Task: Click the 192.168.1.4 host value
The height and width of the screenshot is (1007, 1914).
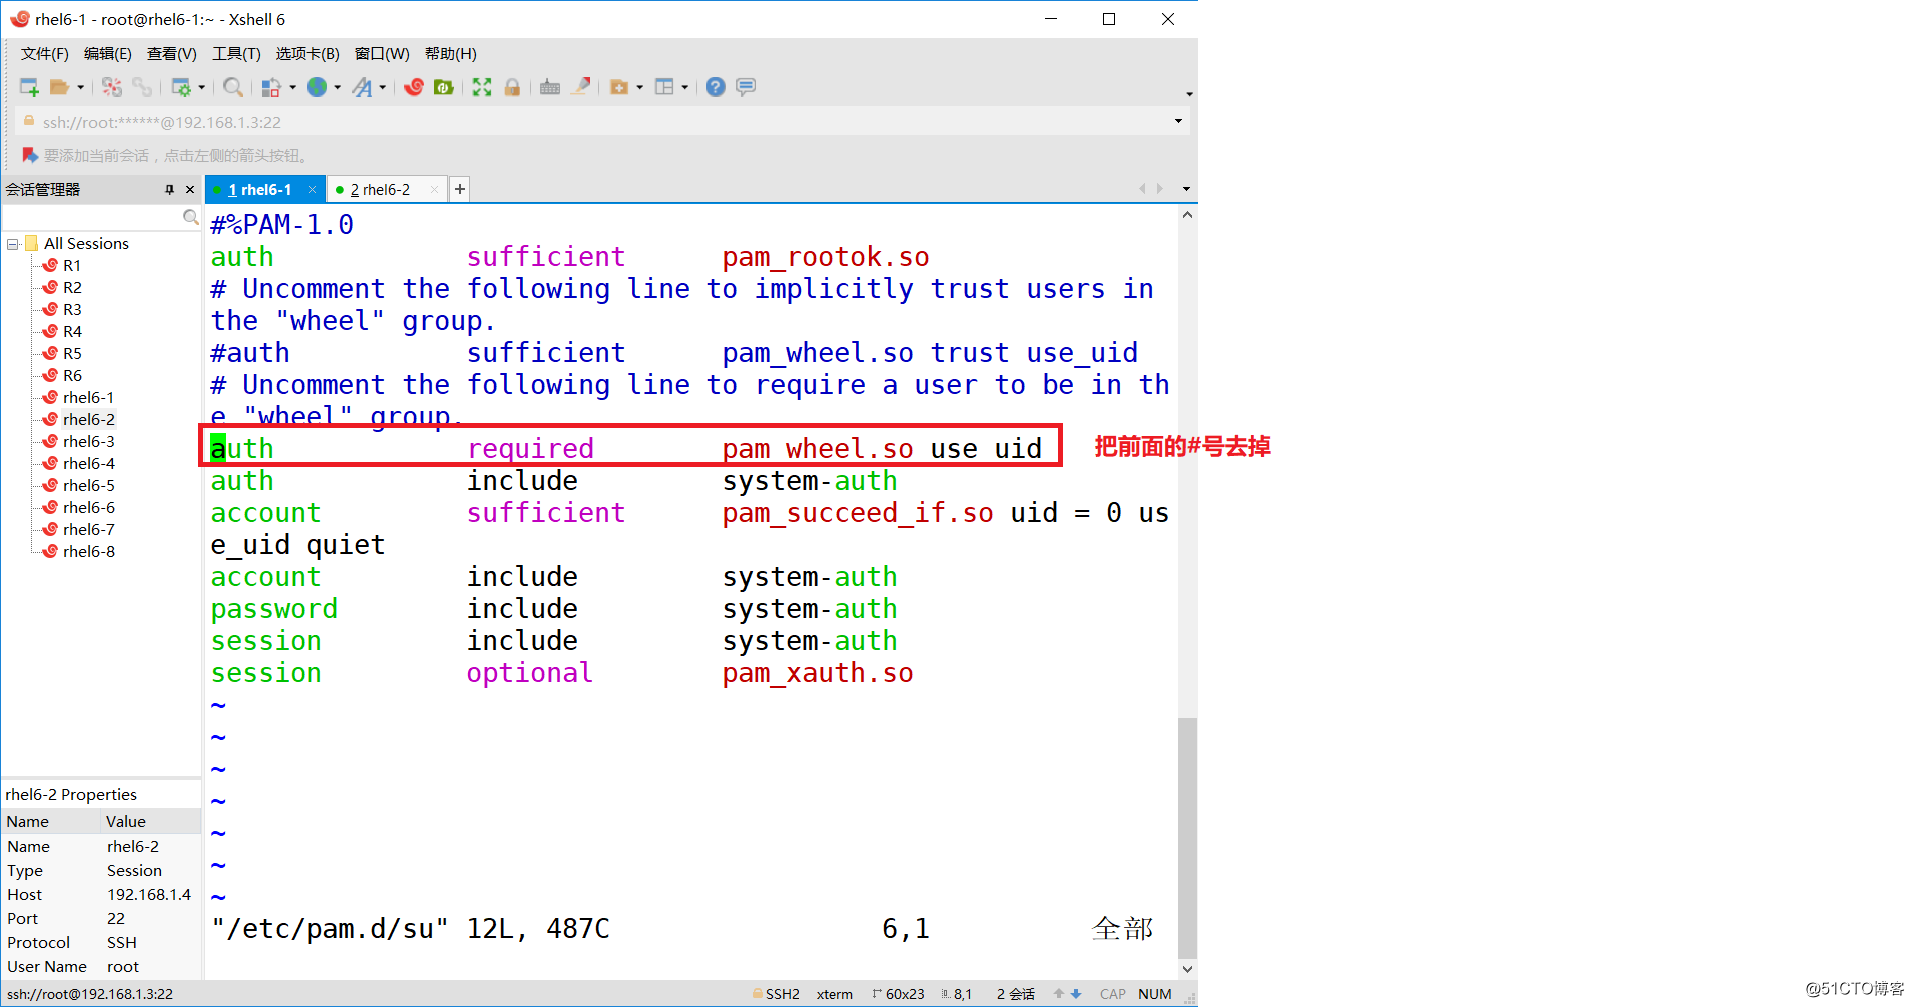Action: (x=149, y=895)
